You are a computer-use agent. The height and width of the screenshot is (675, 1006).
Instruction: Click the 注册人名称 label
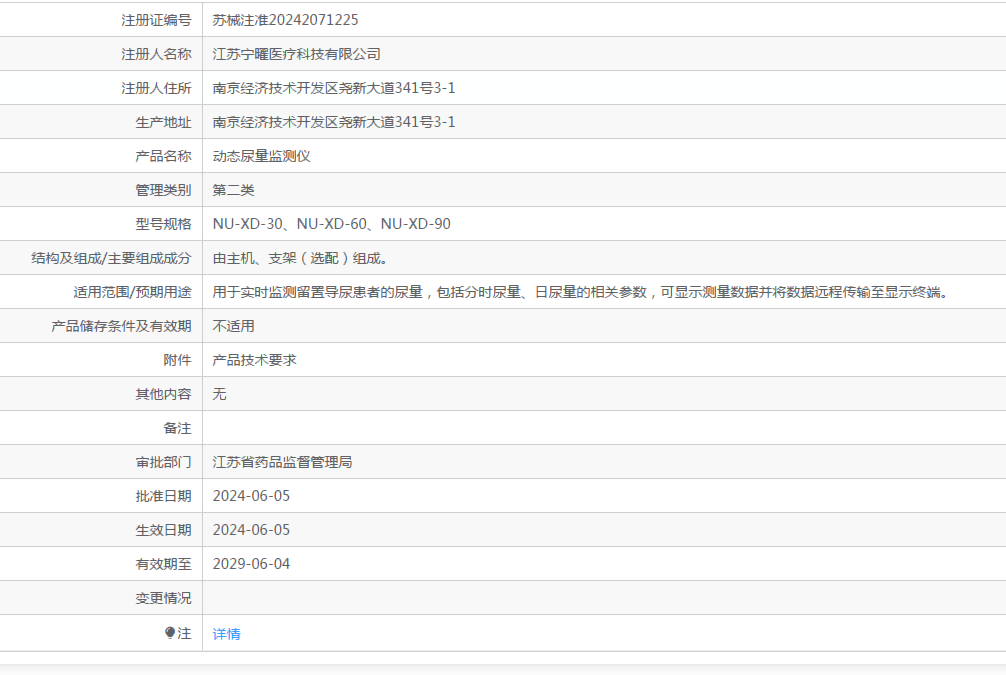click(157, 55)
